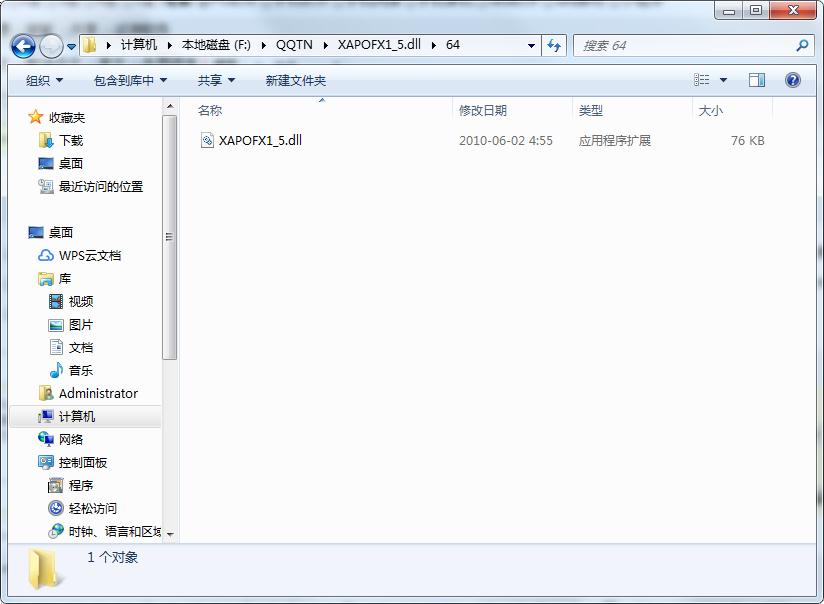Viewport: 824px width, 604px height.
Task: Open the 共享 menu
Action: 216,80
